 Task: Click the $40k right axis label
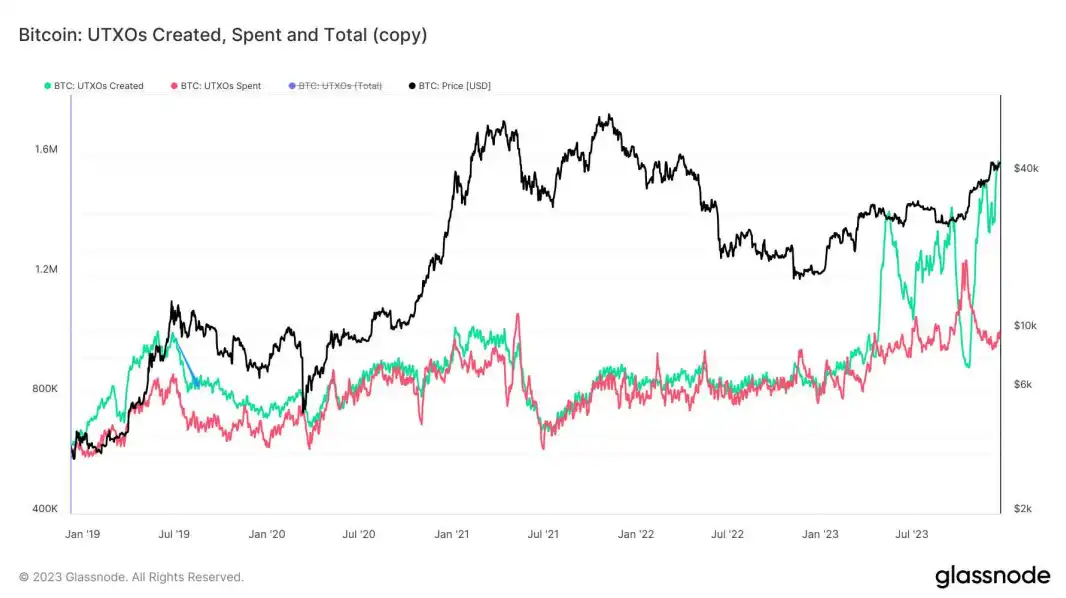tap(1026, 169)
